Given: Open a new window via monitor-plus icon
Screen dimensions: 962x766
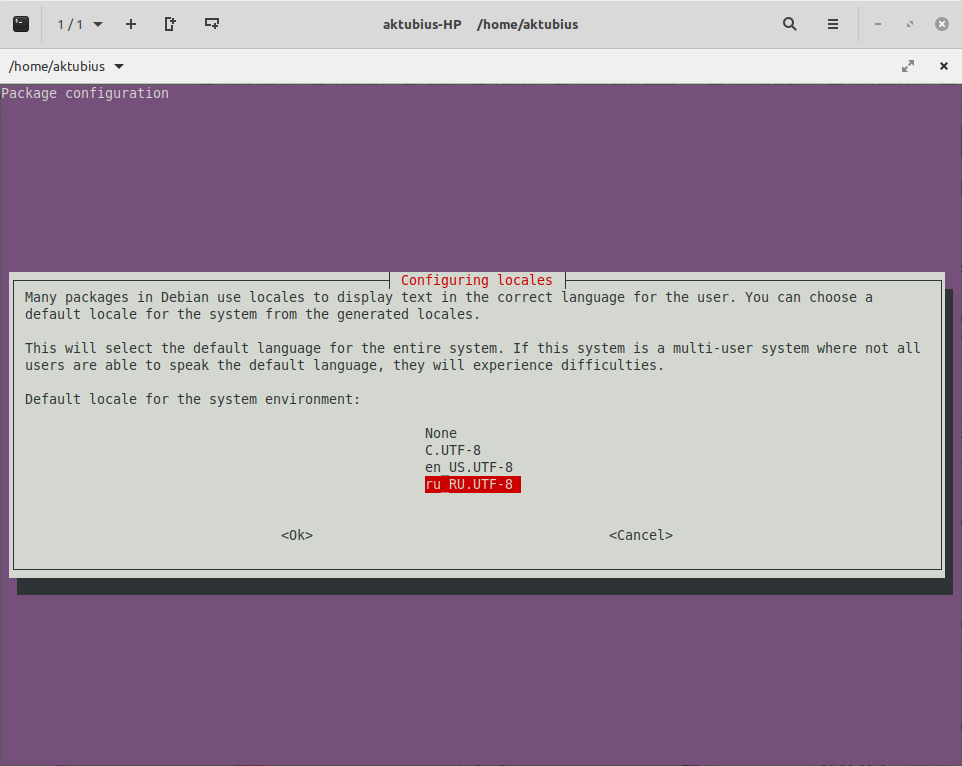Looking at the screenshot, I should pyautogui.click(x=211, y=24).
